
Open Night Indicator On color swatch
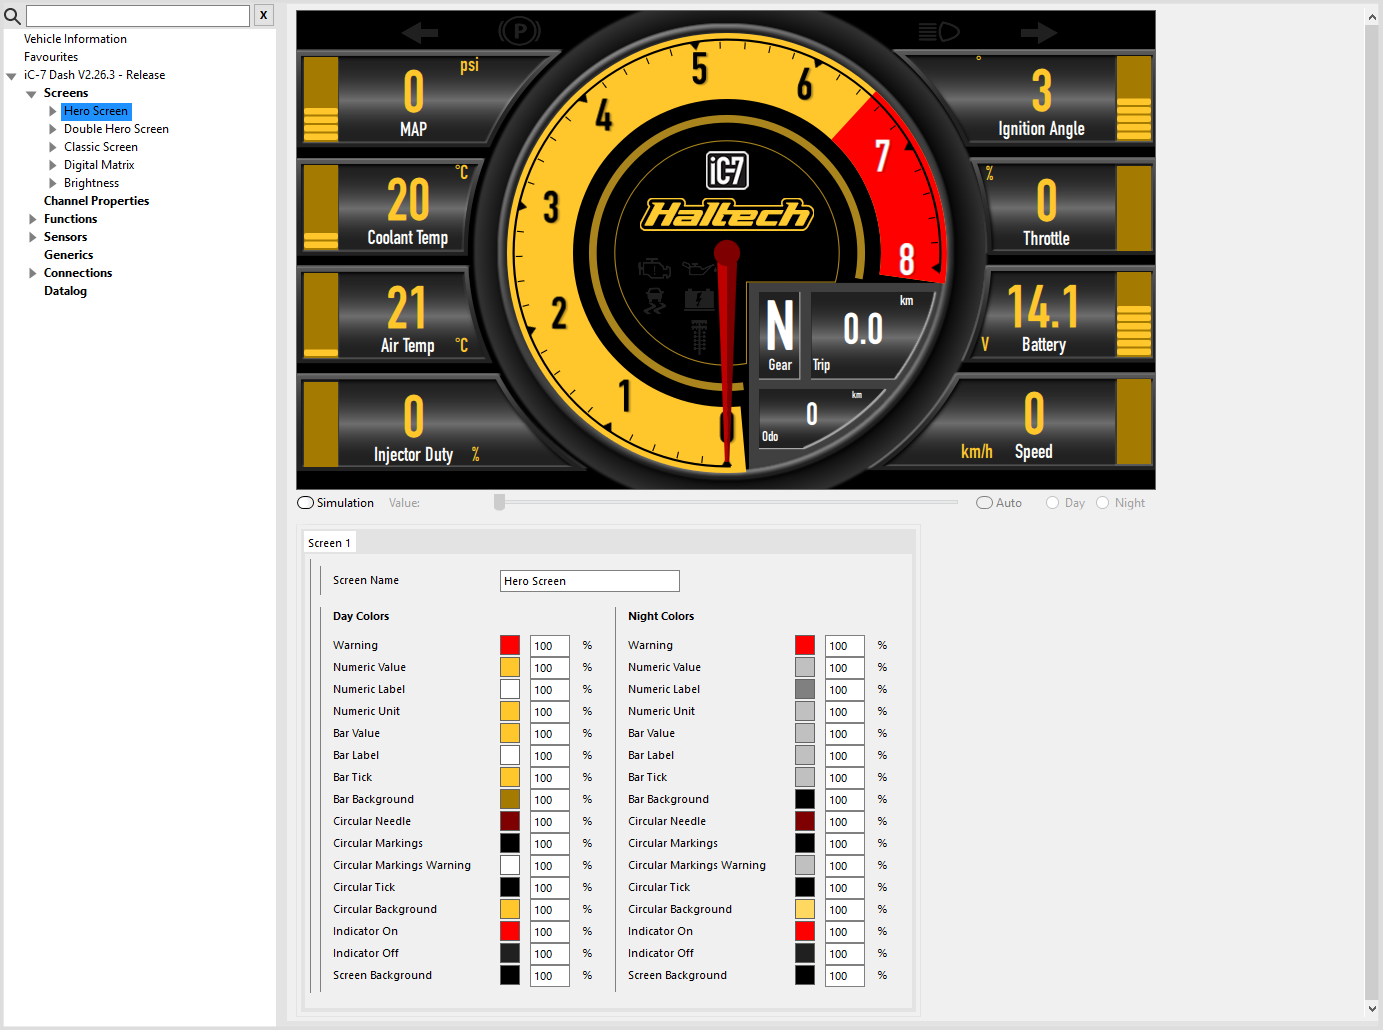[x=805, y=931]
